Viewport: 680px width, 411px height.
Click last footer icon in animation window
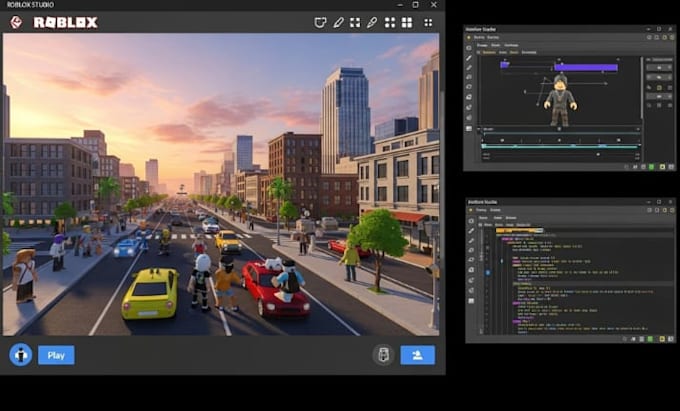pyautogui.click(x=671, y=166)
